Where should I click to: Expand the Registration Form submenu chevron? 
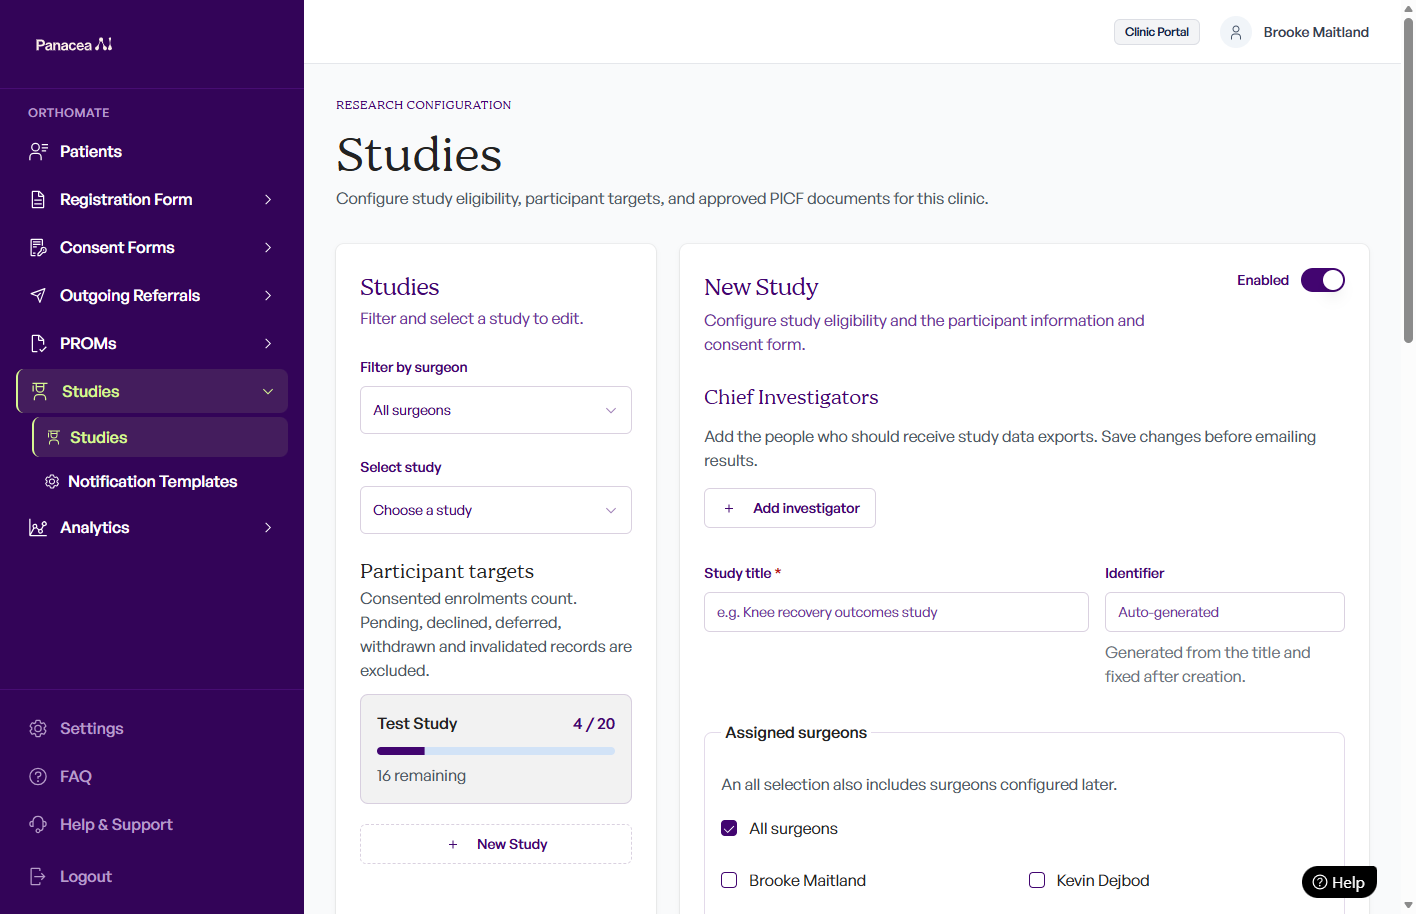pyautogui.click(x=268, y=199)
